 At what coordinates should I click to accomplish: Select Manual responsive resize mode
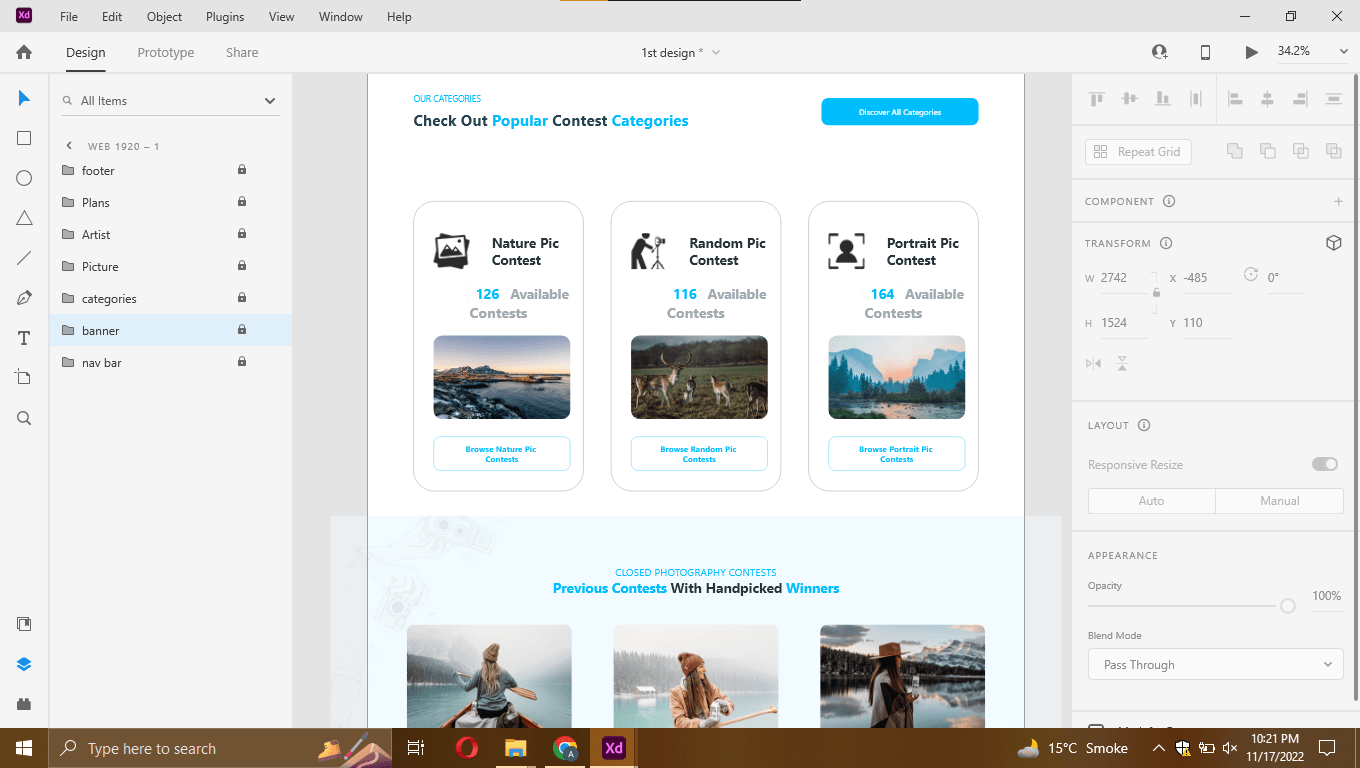pyautogui.click(x=1279, y=500)
